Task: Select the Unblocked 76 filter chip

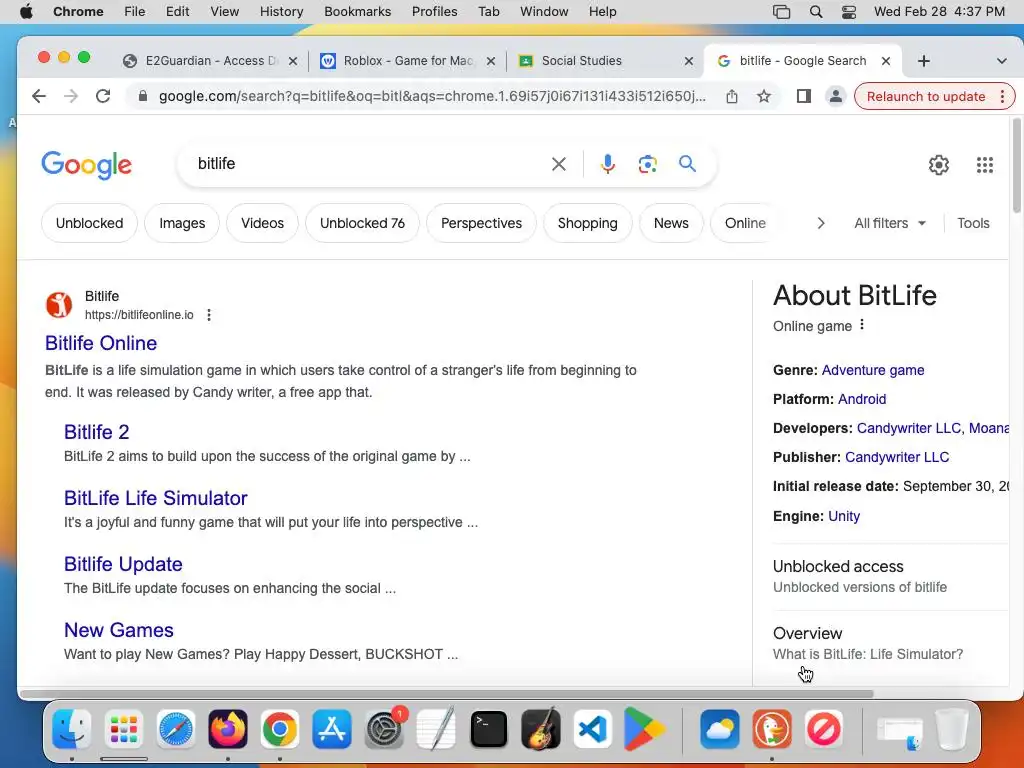Action: pos(362,223)
